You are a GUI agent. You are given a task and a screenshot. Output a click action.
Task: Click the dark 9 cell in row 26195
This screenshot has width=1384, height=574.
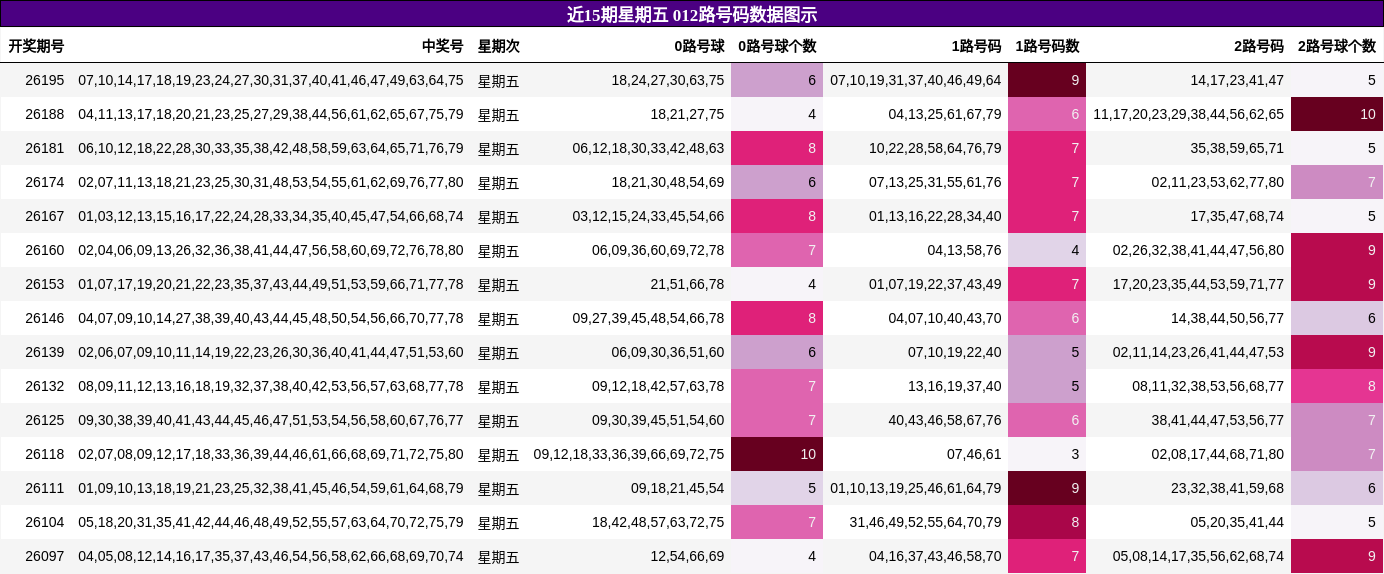coord(1047,80)
